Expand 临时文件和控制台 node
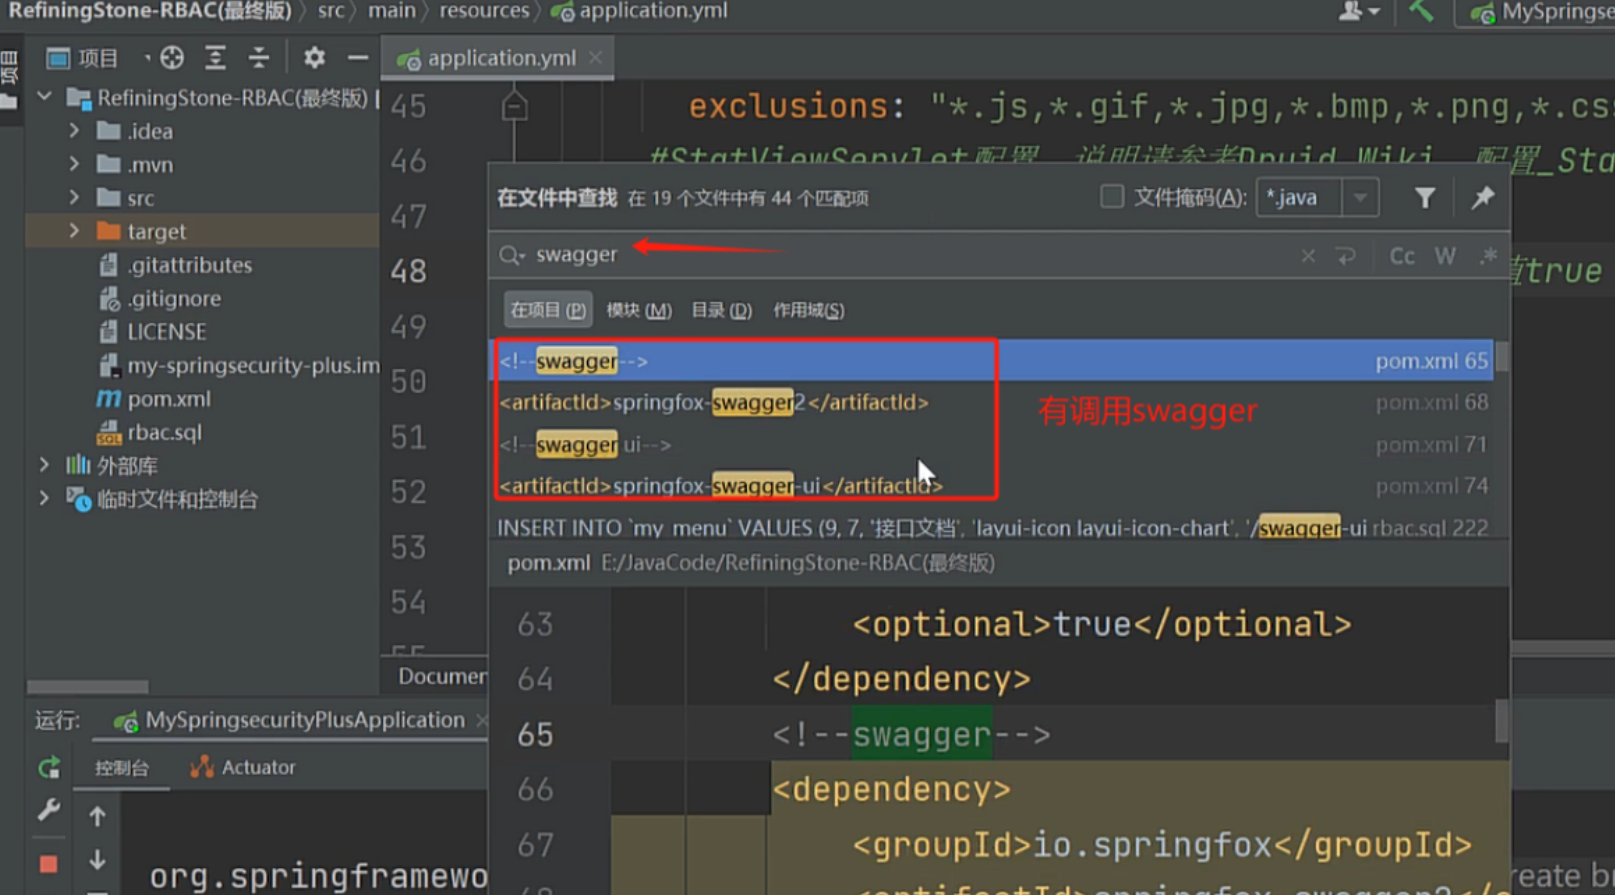This screenshot has height=895, width=1615. 44,498
